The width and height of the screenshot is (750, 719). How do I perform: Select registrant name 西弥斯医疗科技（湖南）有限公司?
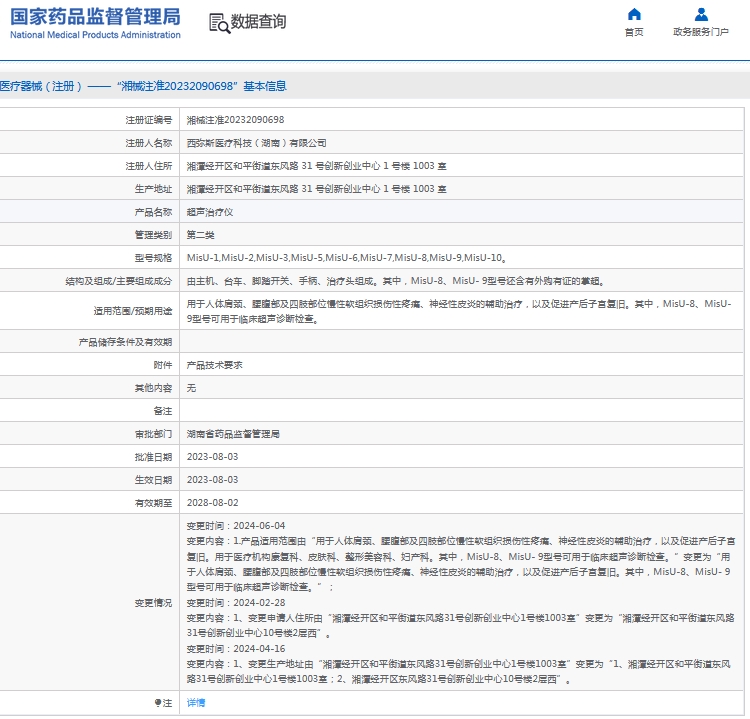click(256, 143)
